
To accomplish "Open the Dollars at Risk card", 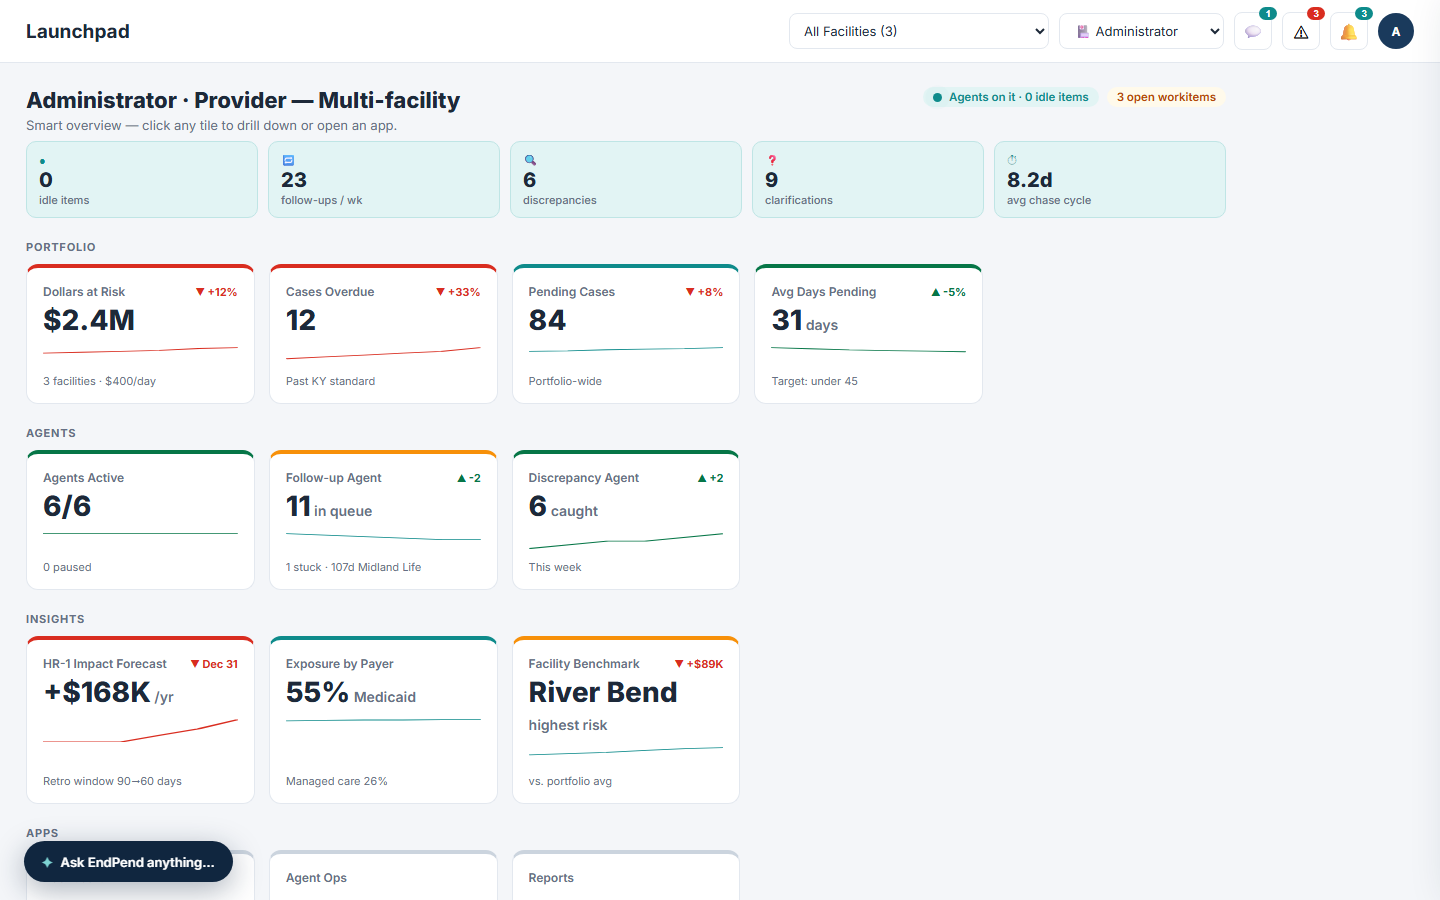I will 141,334.
